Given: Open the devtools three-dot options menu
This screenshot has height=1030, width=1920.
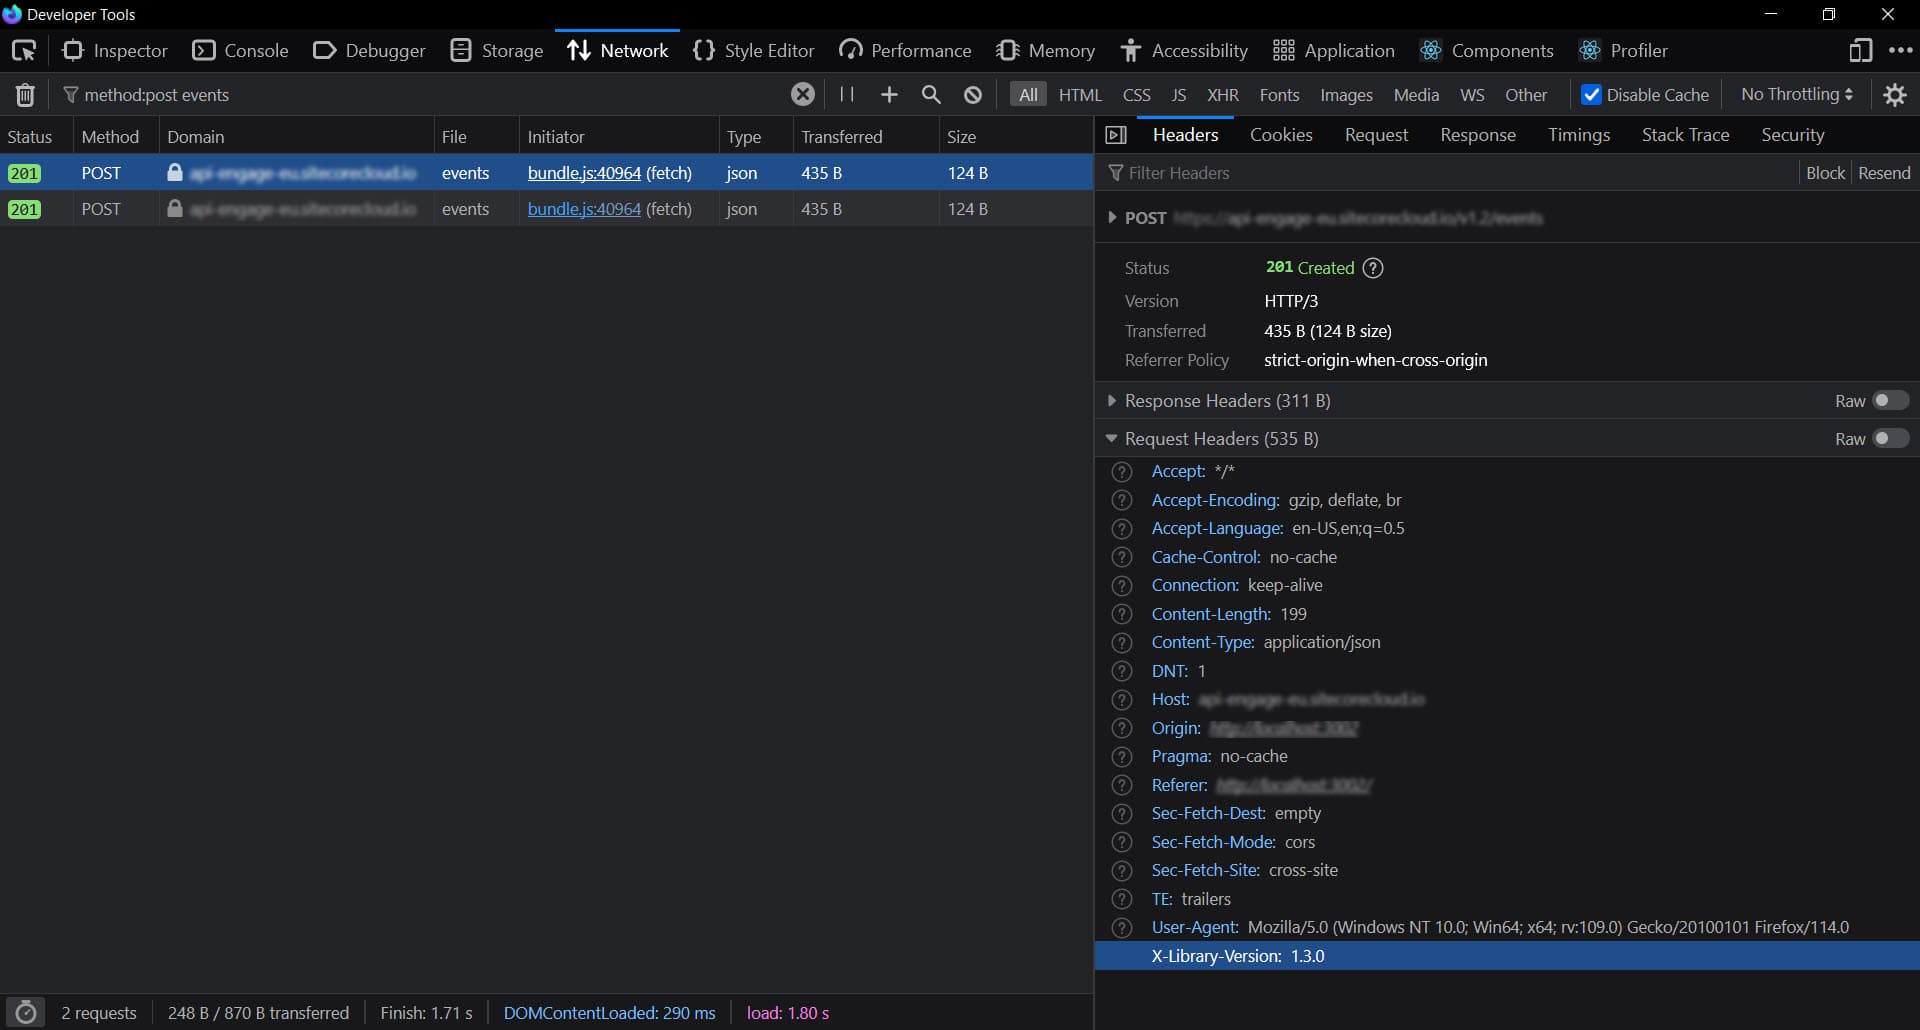Looking at the screenshot, I should (x=1900, y=50).
